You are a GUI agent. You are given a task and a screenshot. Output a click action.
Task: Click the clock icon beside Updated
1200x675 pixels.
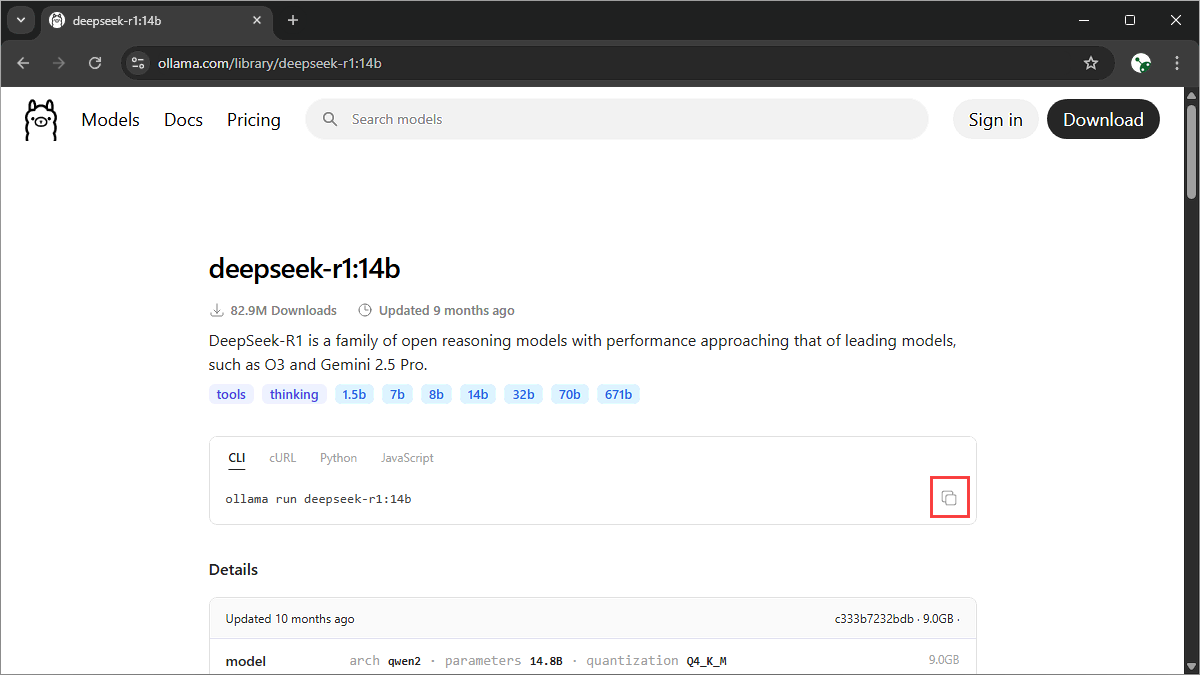[x=365, y=310]
